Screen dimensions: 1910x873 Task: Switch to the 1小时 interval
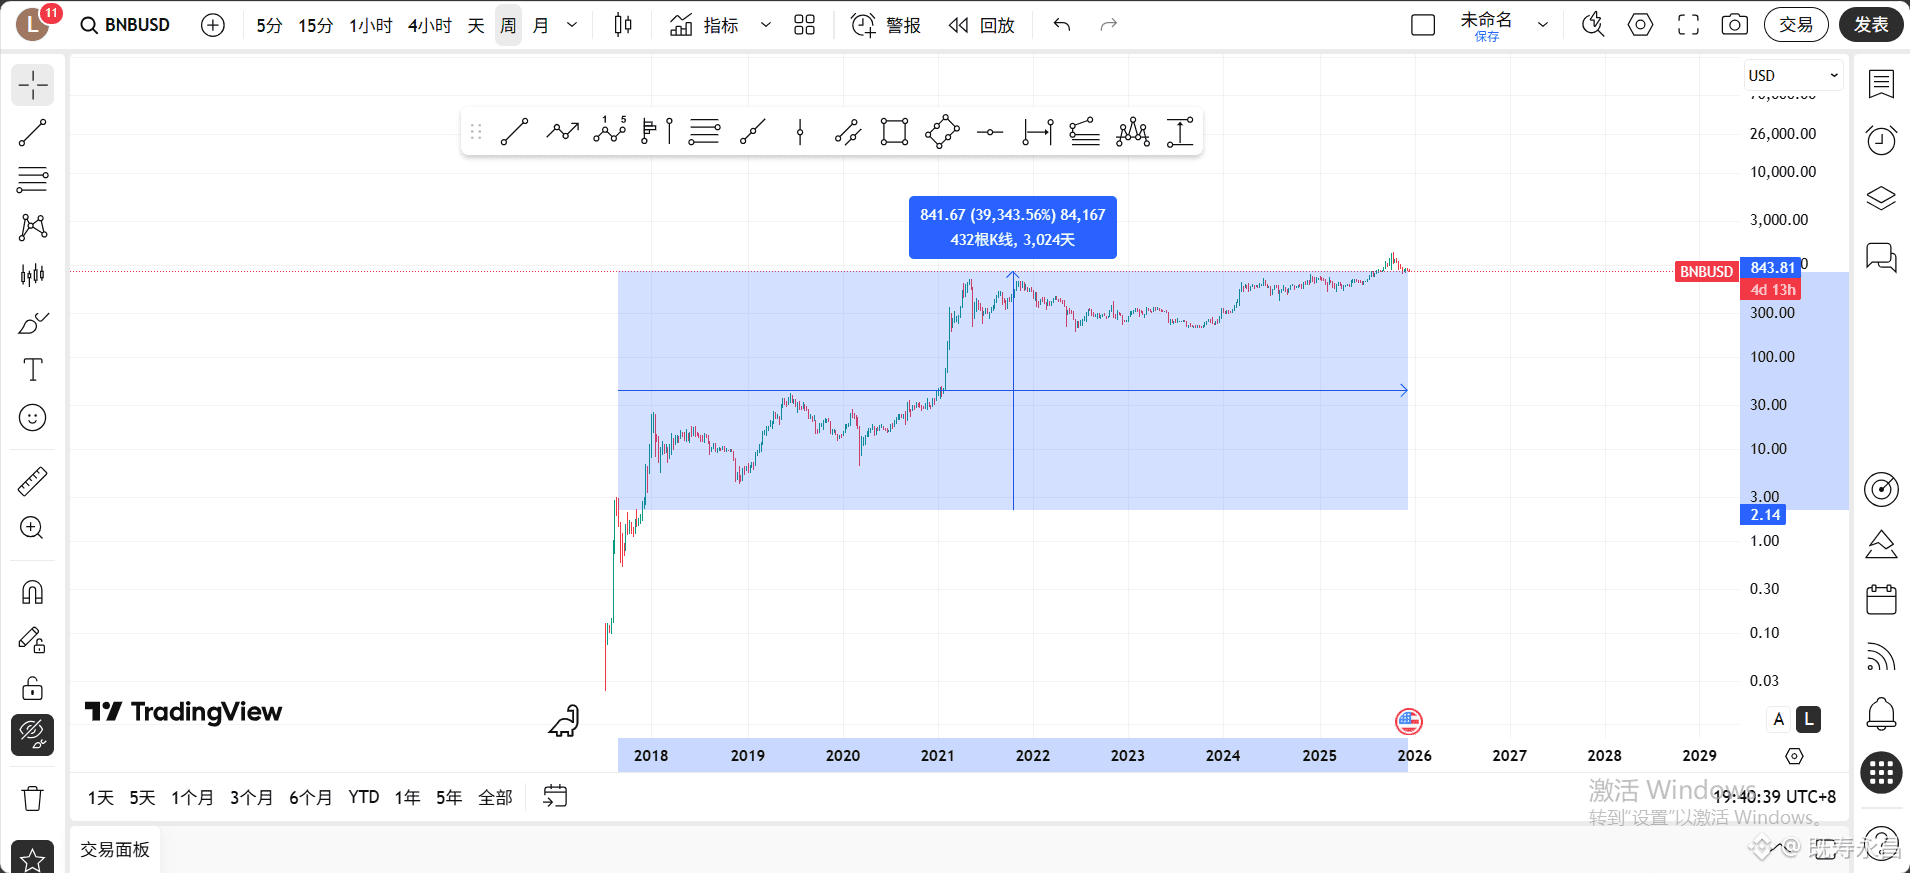click(x=371, y=25)
